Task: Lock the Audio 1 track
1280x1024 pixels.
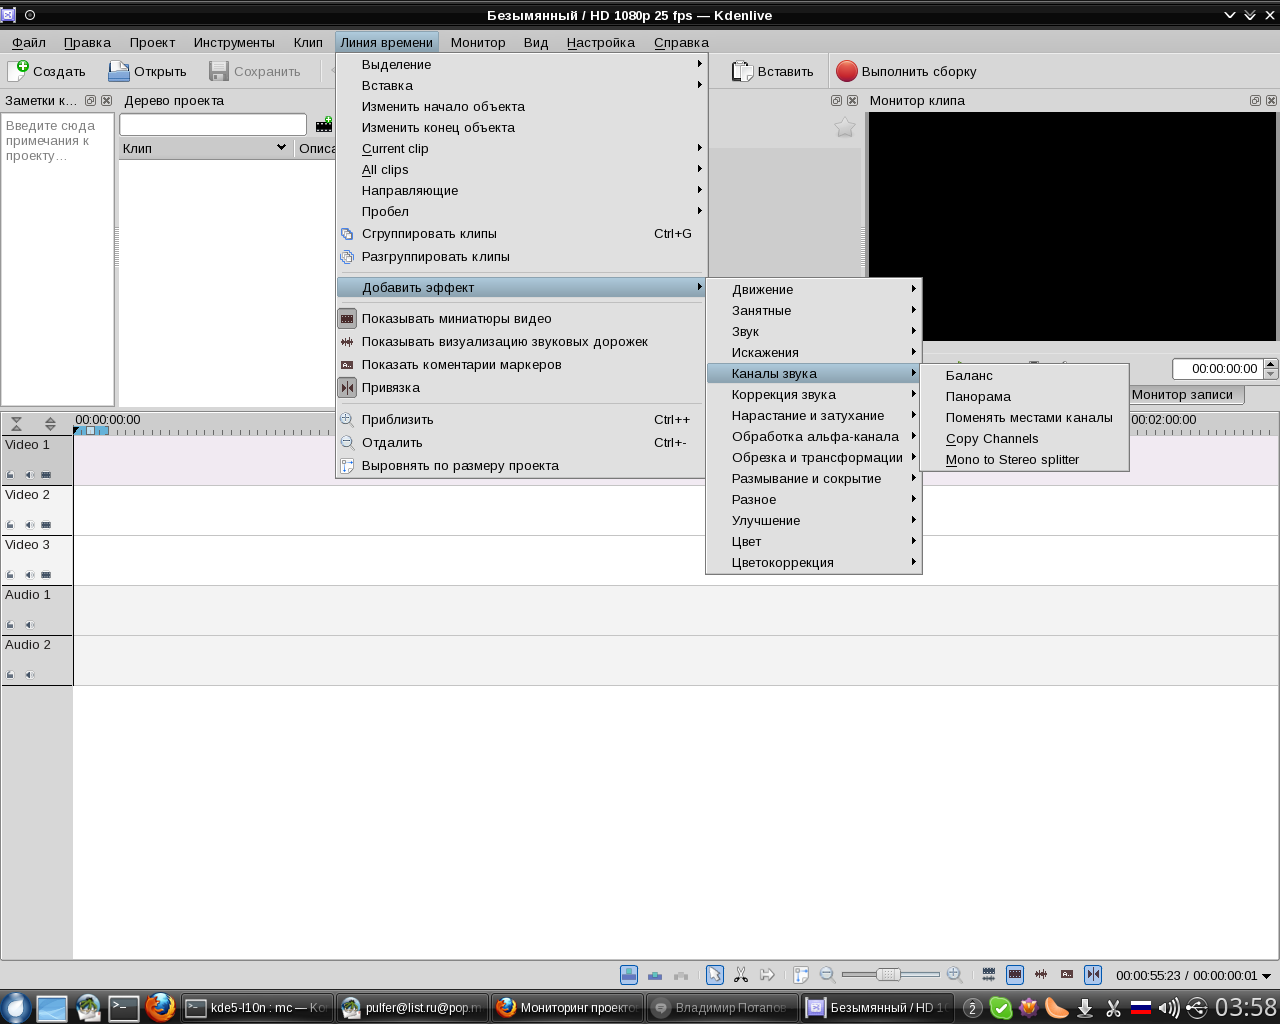Action: pos(11,625)
